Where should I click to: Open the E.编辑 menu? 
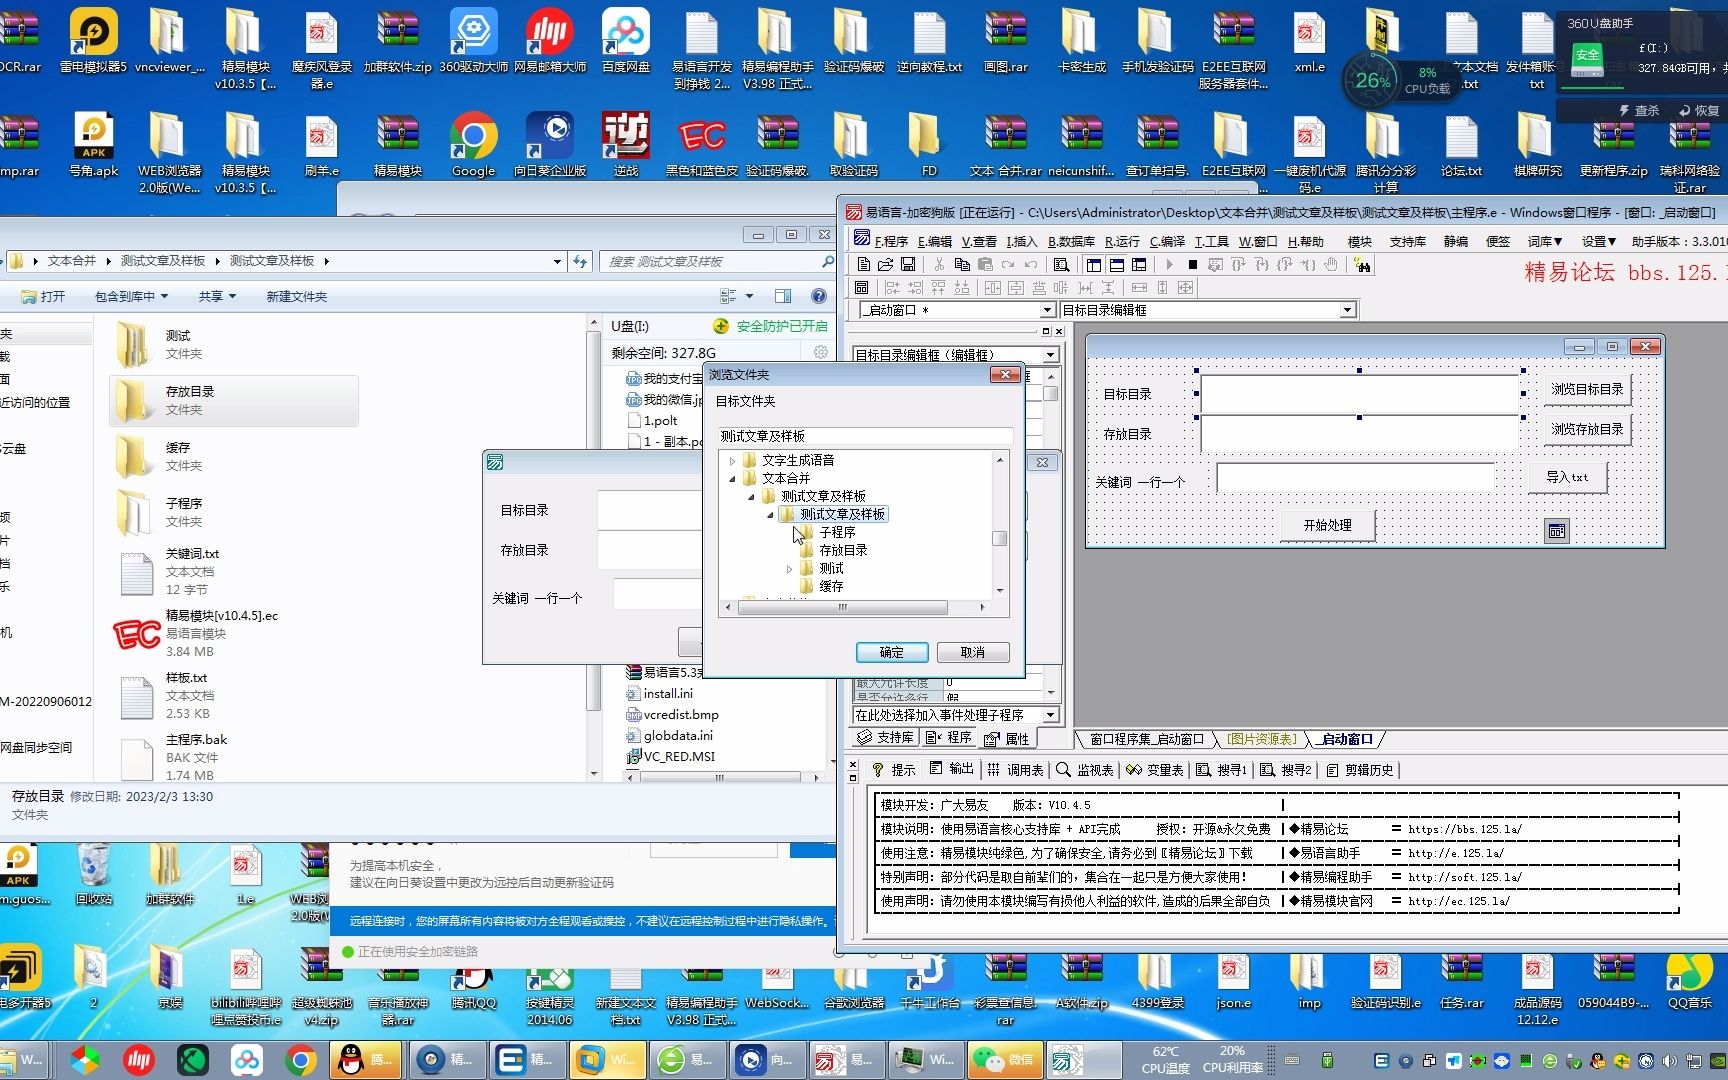[935, 242]
